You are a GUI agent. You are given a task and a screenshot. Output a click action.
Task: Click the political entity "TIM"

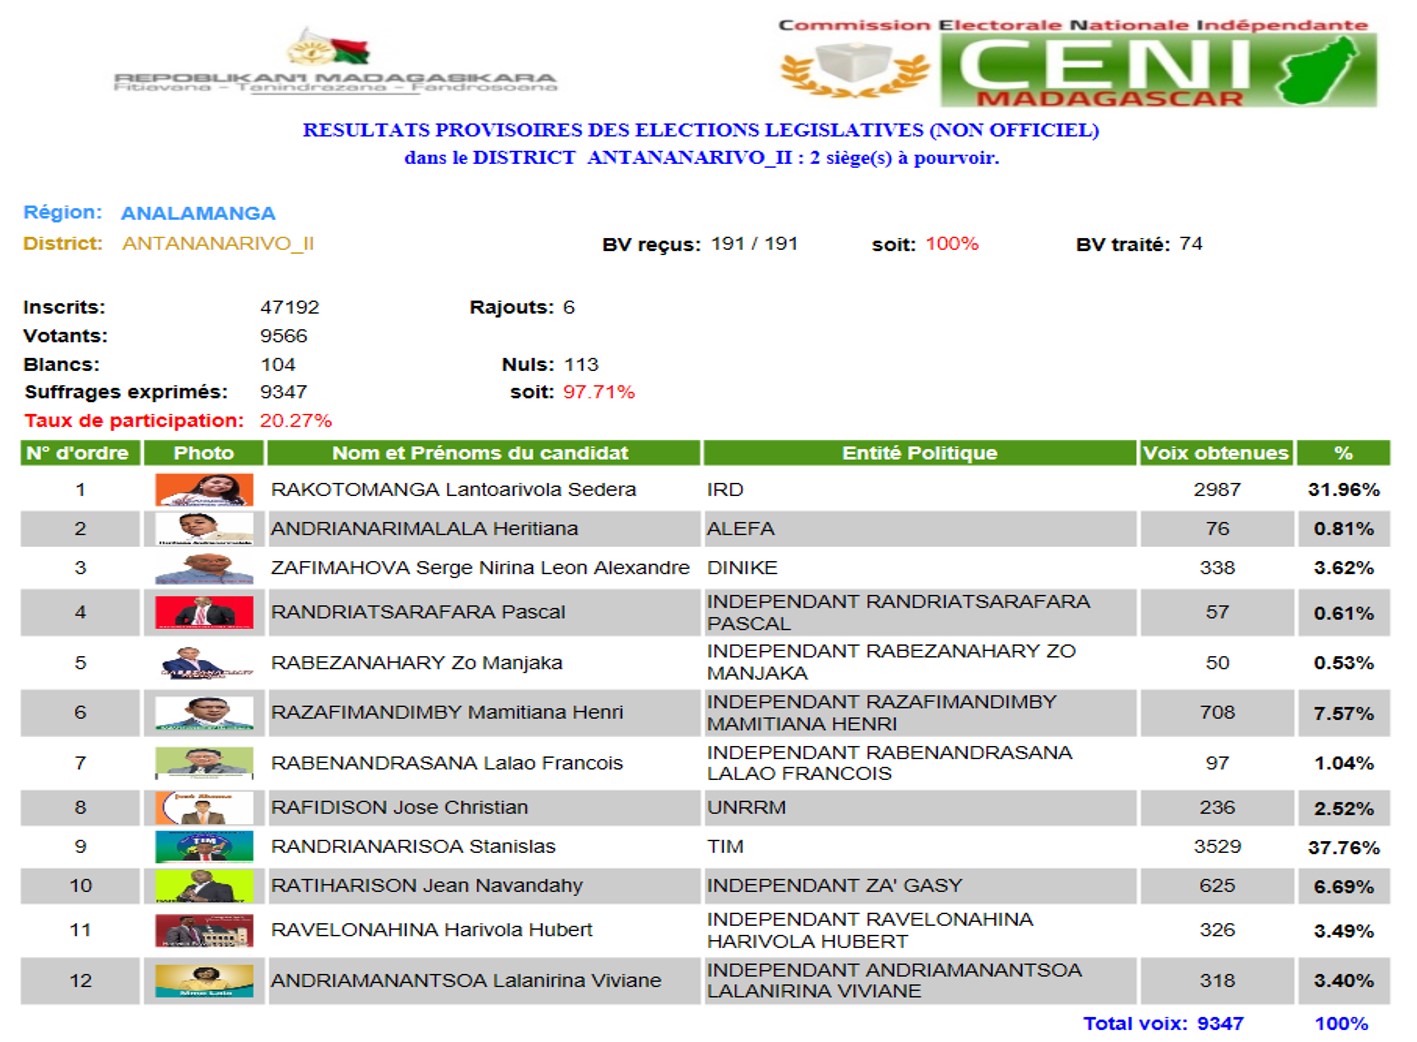[725, 847]
